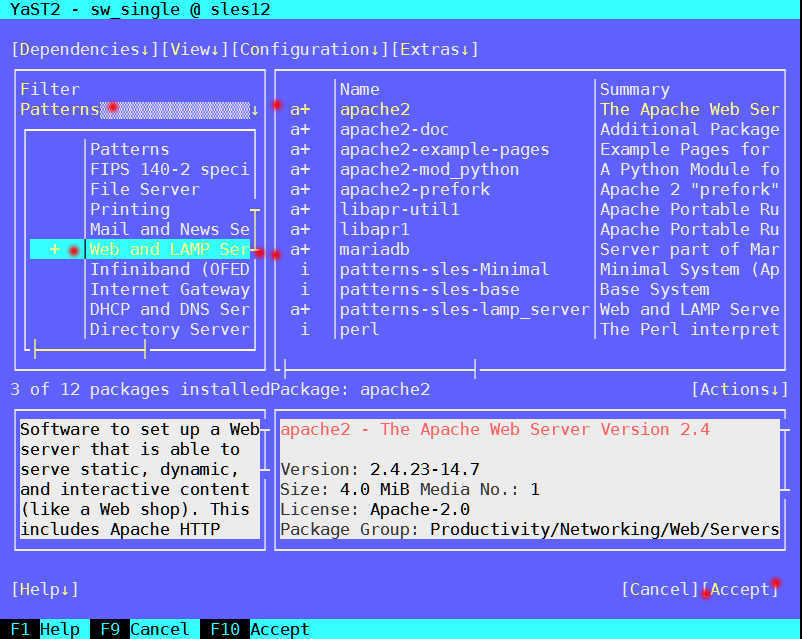Select the File Server pattern

[145, 189]
